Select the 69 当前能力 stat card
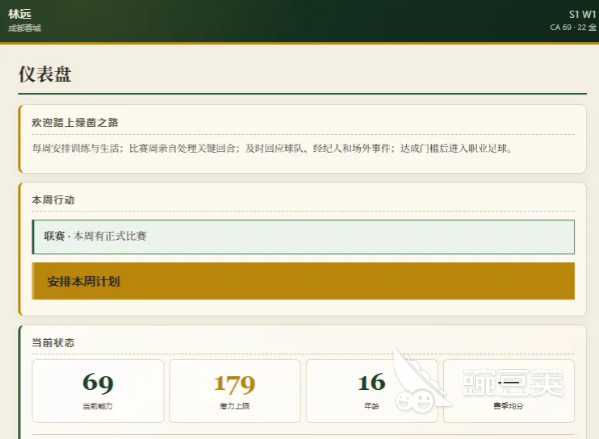 coord(98,391)
